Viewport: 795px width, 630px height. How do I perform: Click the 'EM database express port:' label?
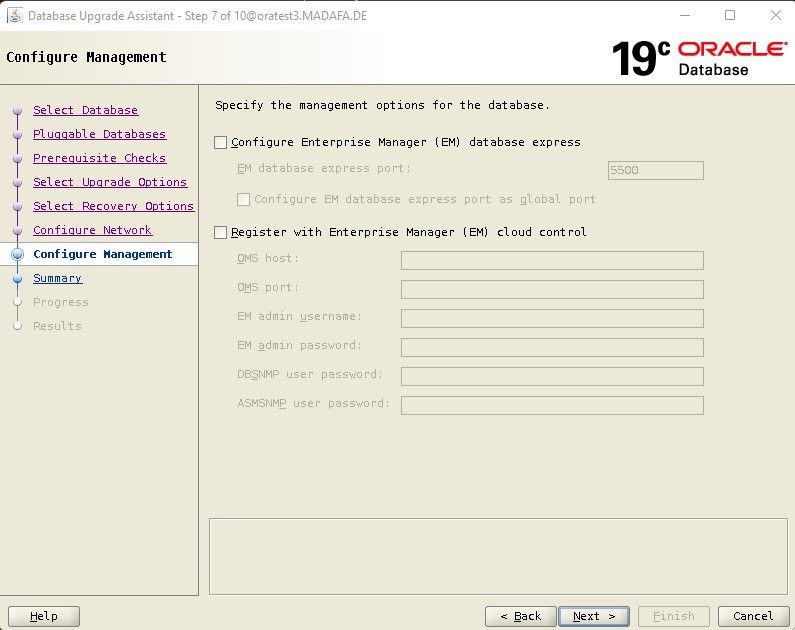click(x=324, y=168)
